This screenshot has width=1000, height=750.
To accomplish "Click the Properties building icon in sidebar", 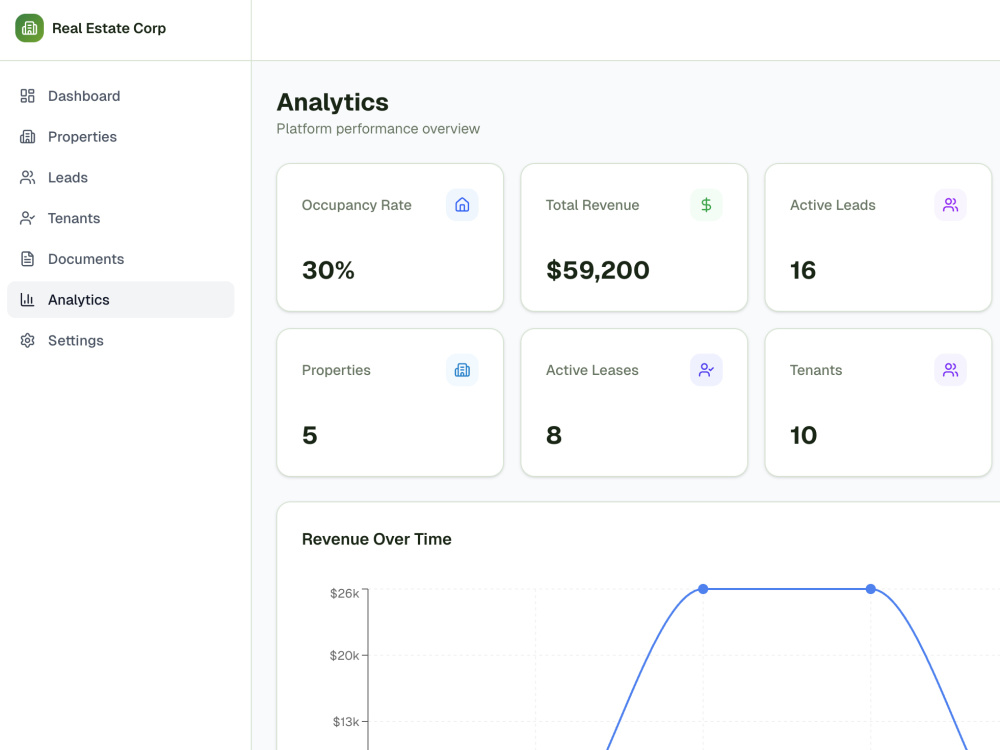I will pyautogui.click(x=27, y=136).
